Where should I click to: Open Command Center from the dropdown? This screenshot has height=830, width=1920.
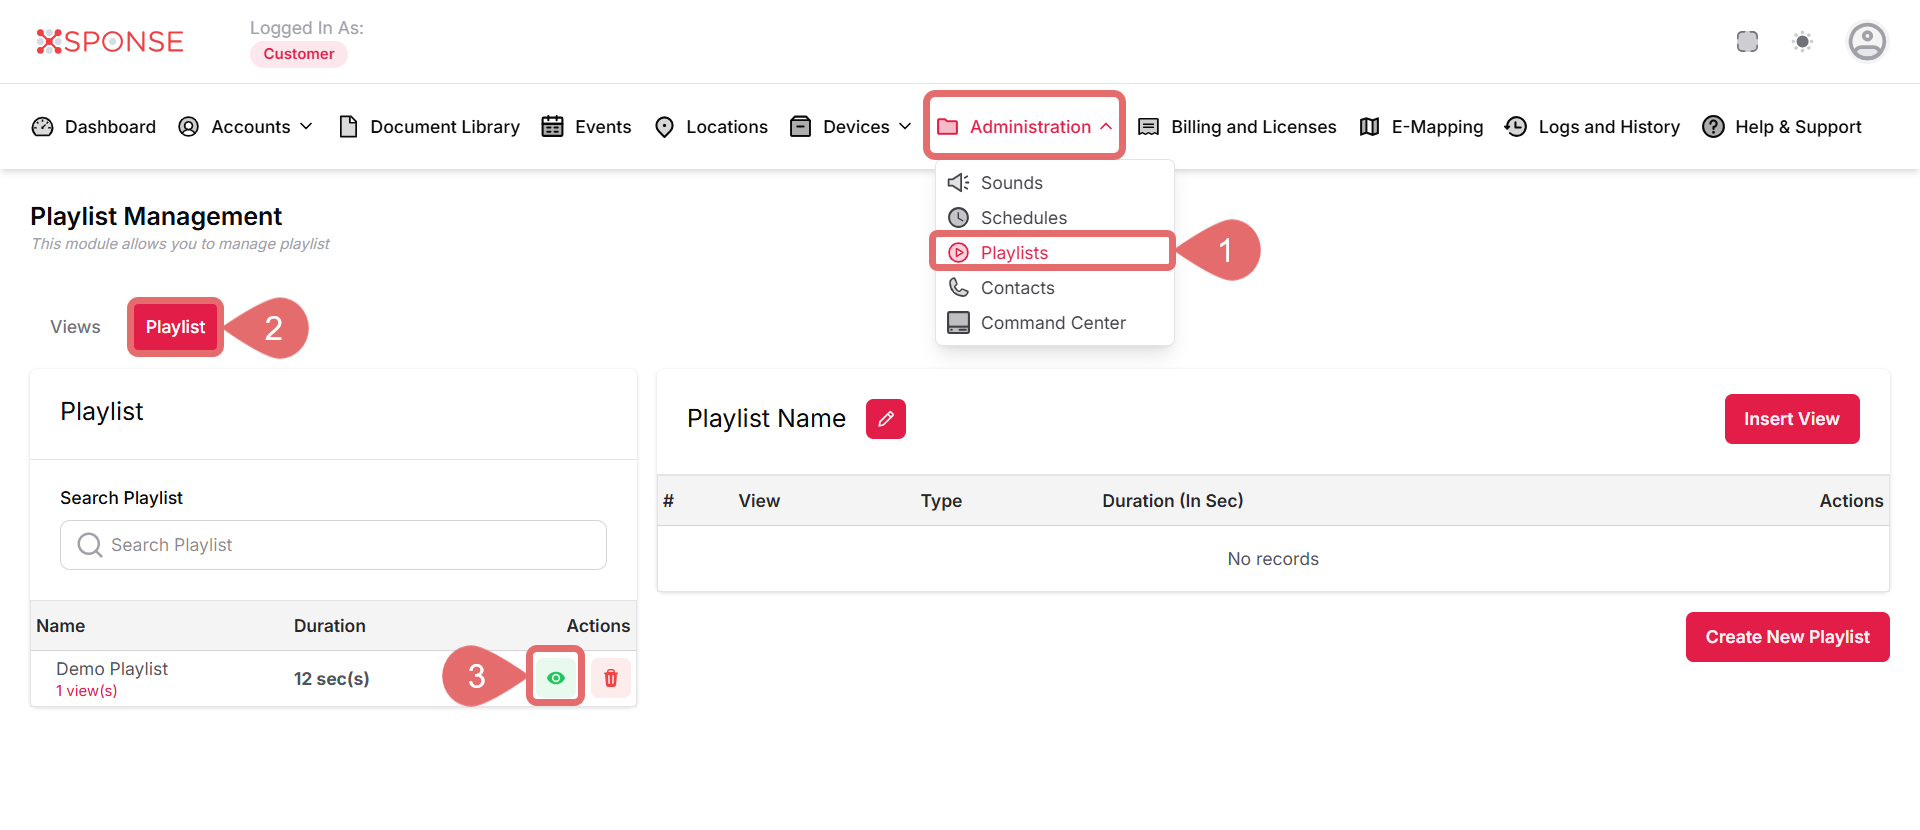point(1052,323)
